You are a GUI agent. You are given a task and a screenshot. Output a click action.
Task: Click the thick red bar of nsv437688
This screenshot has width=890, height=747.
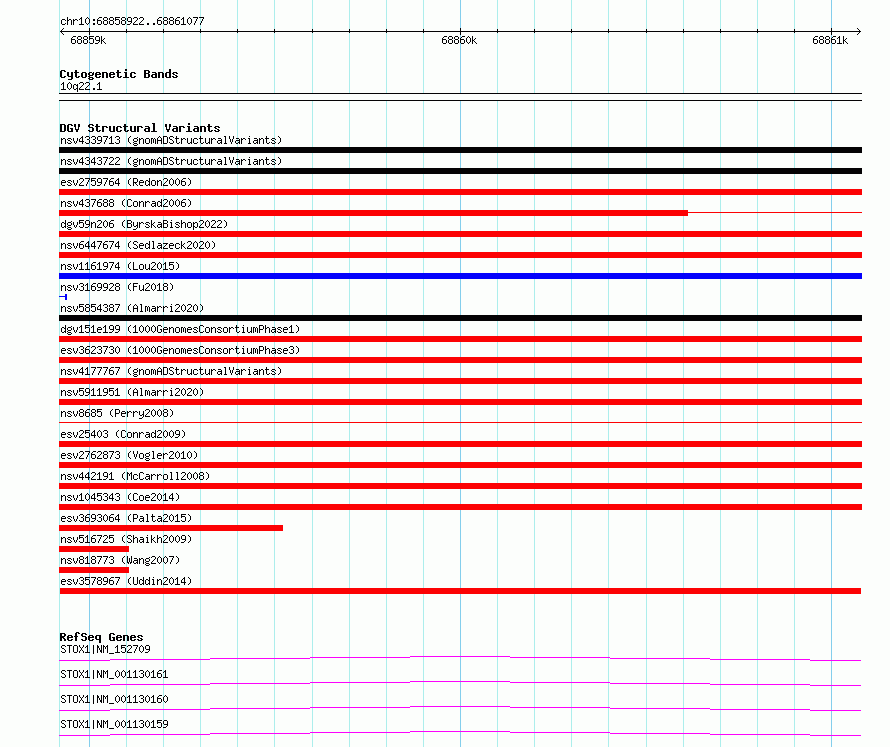tap(373, 213)
